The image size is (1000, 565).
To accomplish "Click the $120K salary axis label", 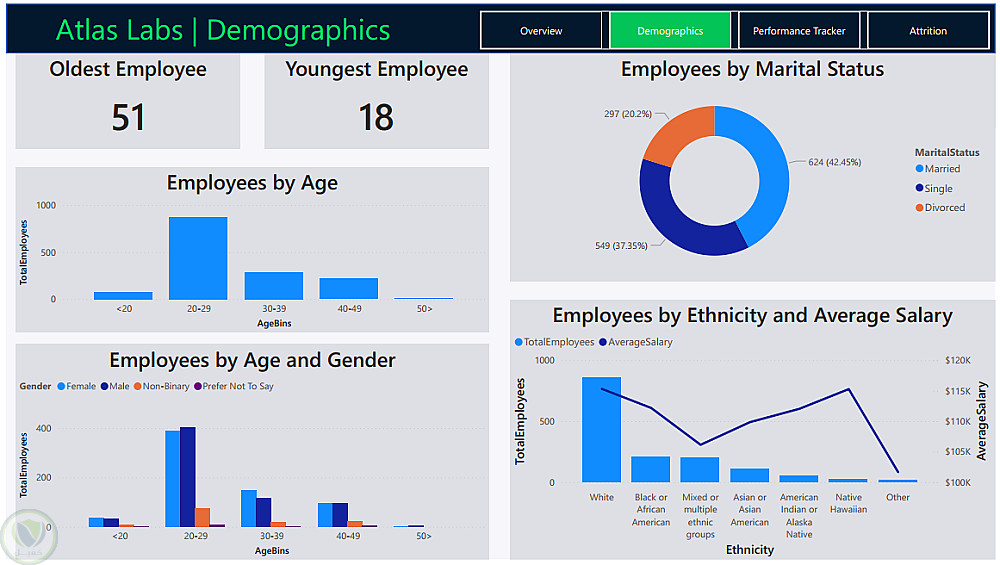I will point(958,360).
